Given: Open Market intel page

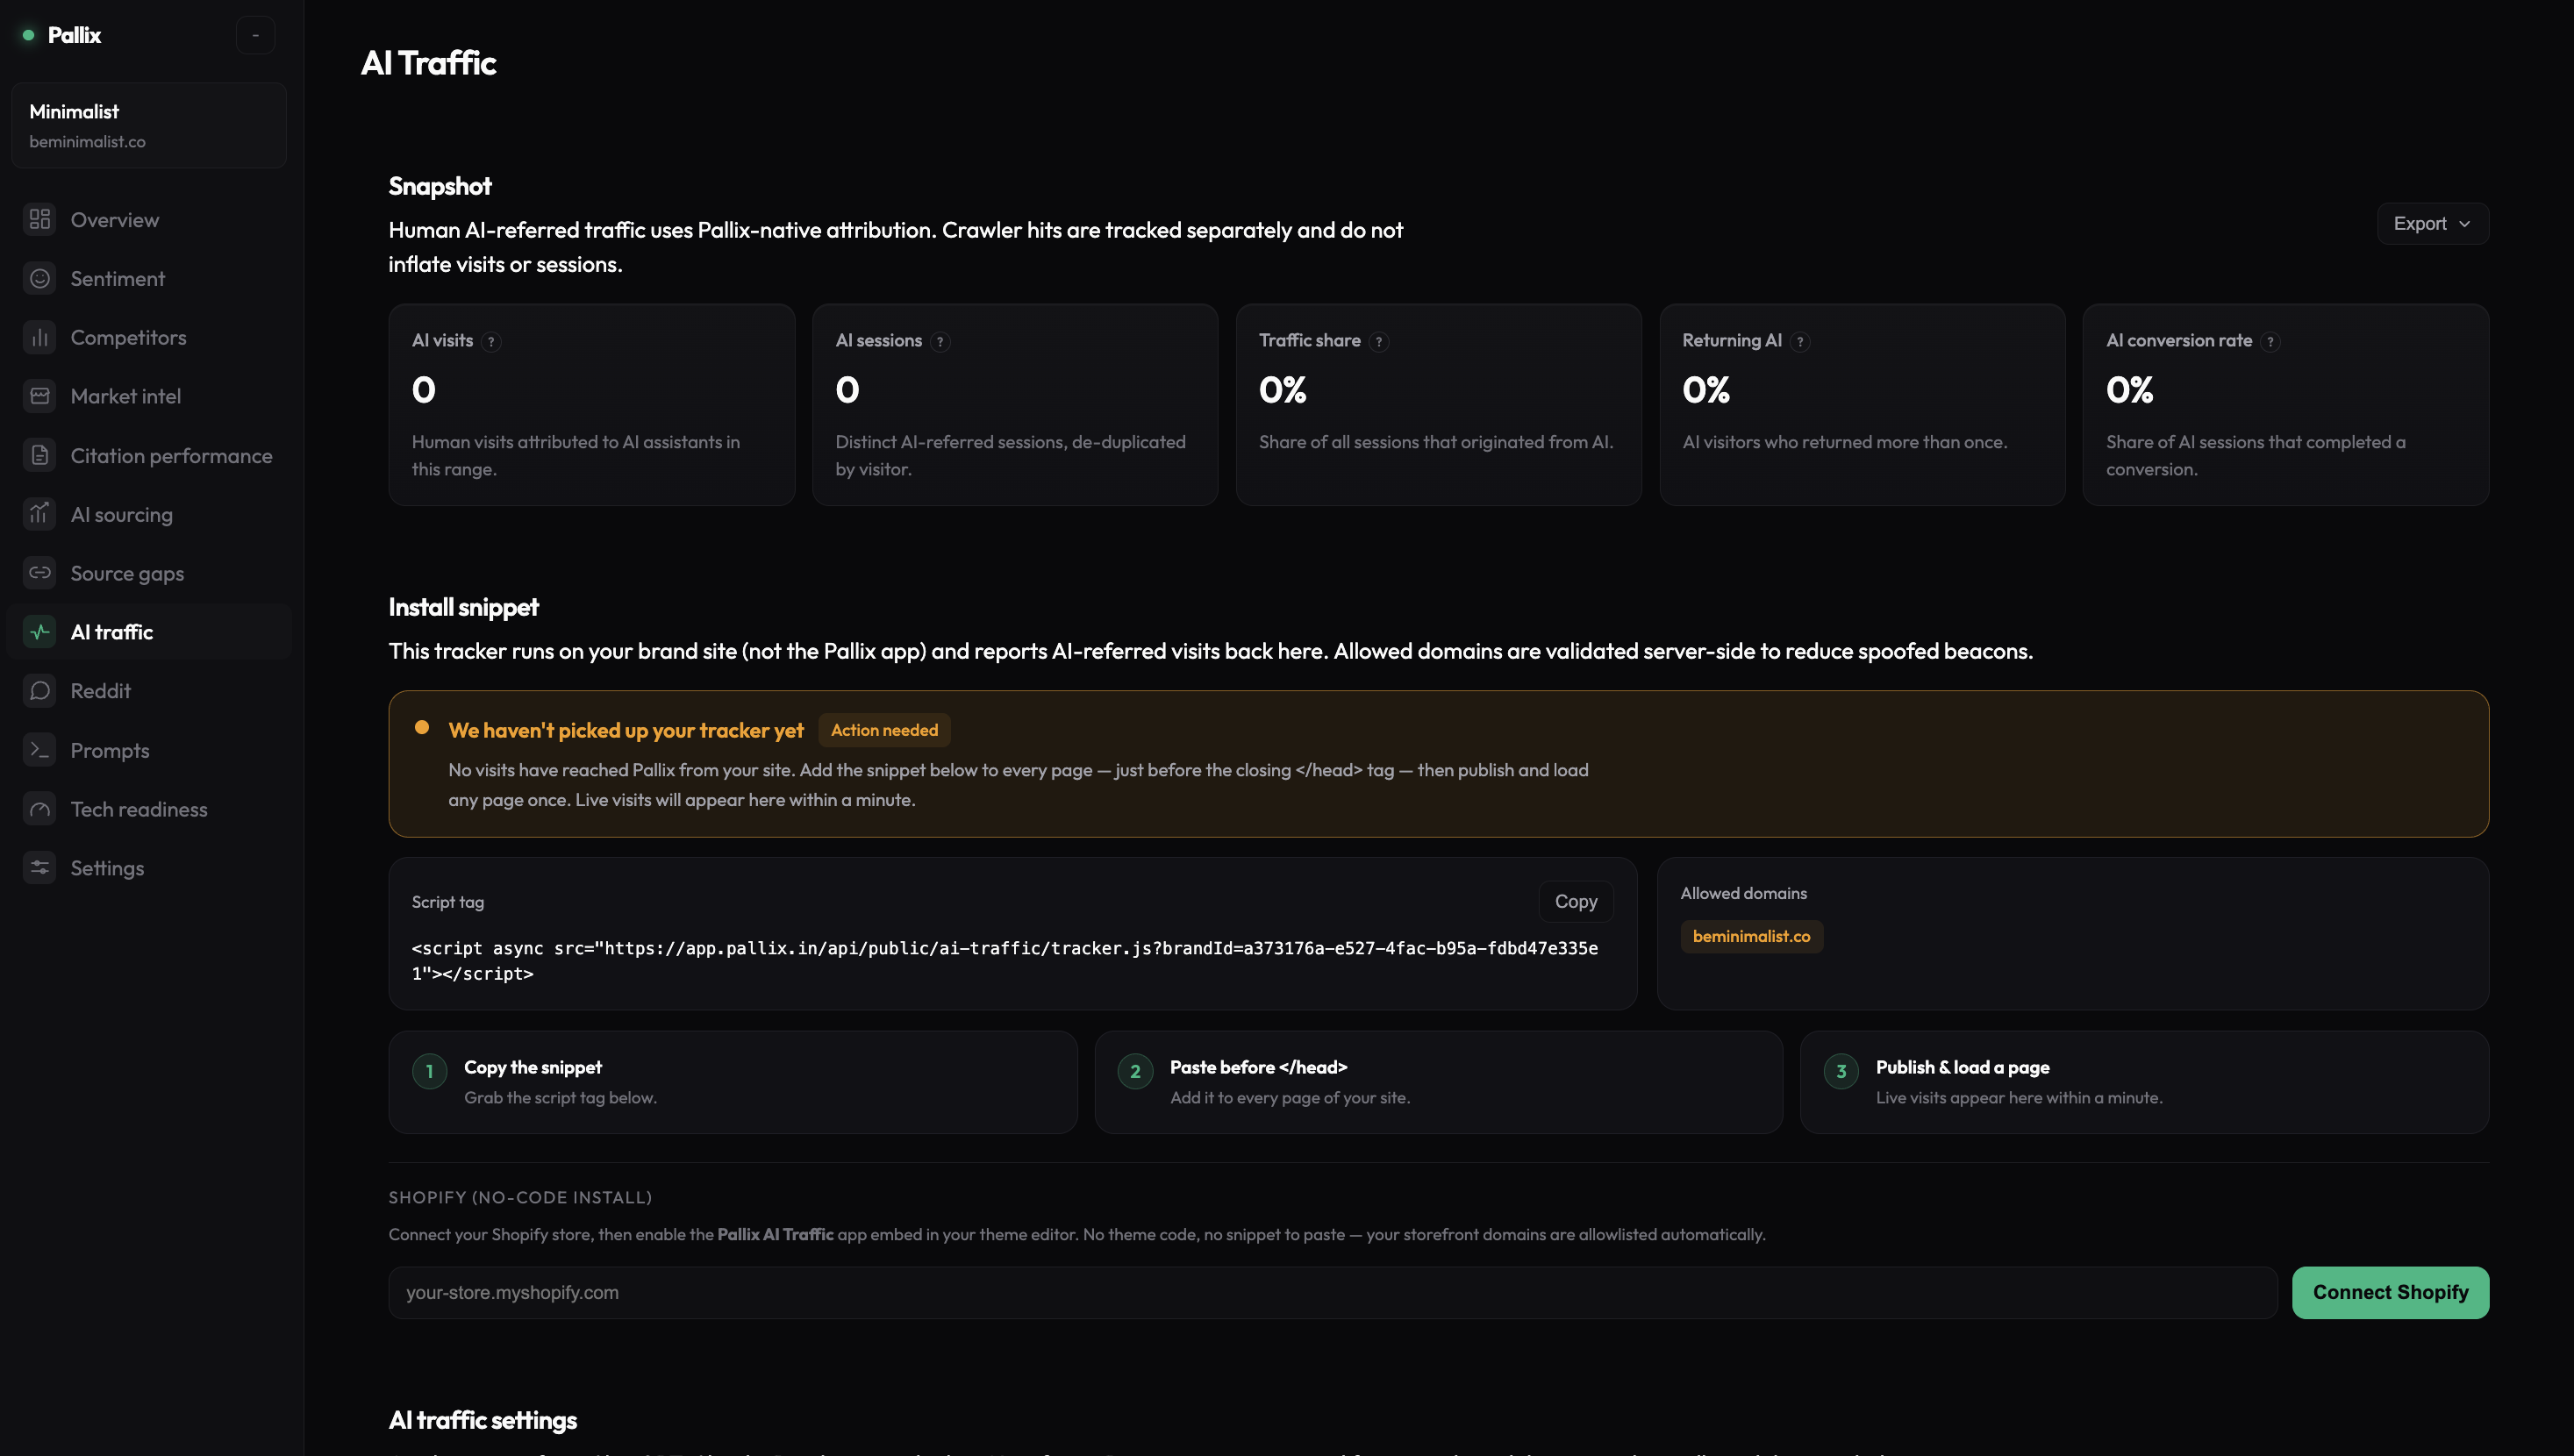Looking at the screenshot, I should (149, 396).
